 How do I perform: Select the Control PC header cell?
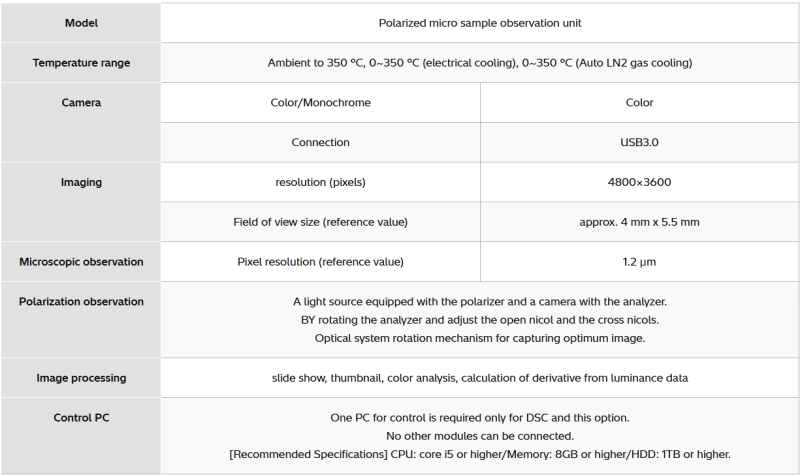(81, 418)
